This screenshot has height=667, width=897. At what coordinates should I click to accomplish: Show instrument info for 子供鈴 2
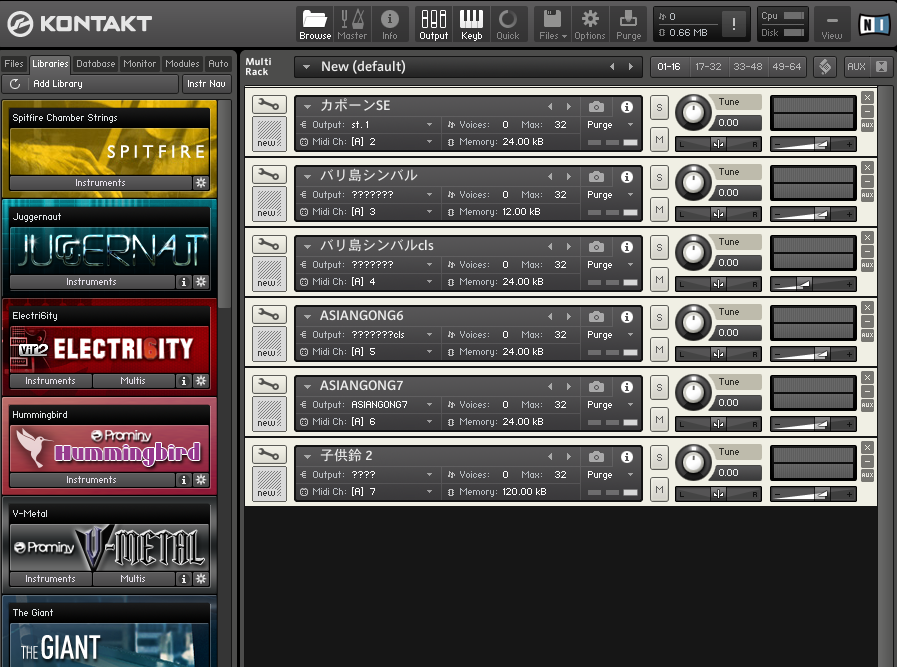(x=627, y=456)
